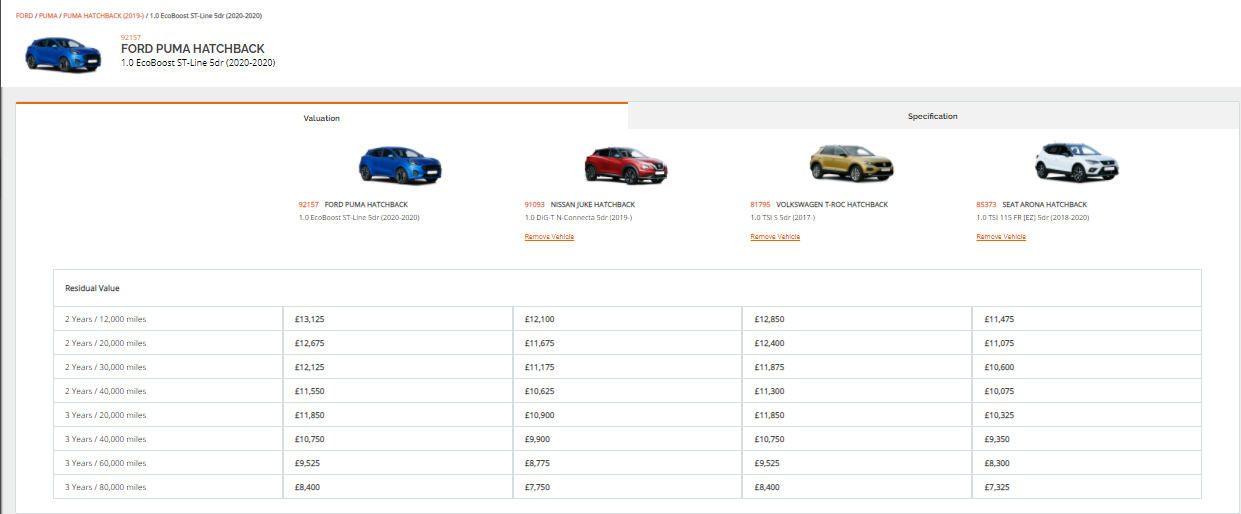Click the £8,775 value cell
Screen dimensions: 1241x514
(627, 463)
